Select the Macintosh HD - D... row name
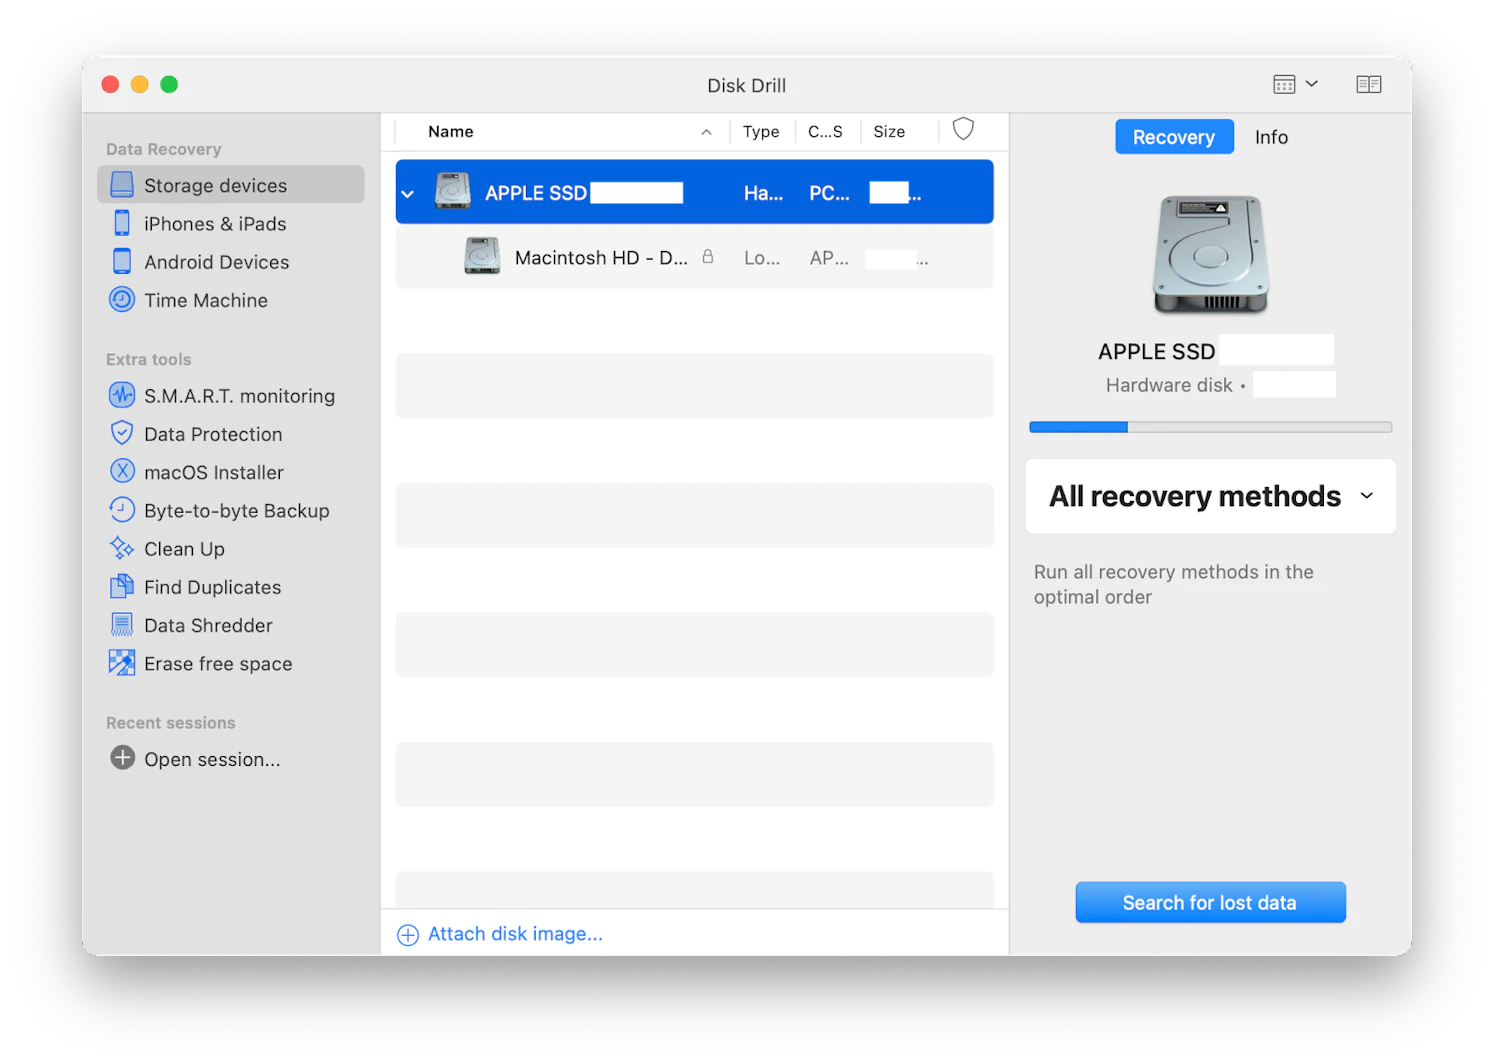The height and width of the screenshot is (1064, 1494). (601, 258)
